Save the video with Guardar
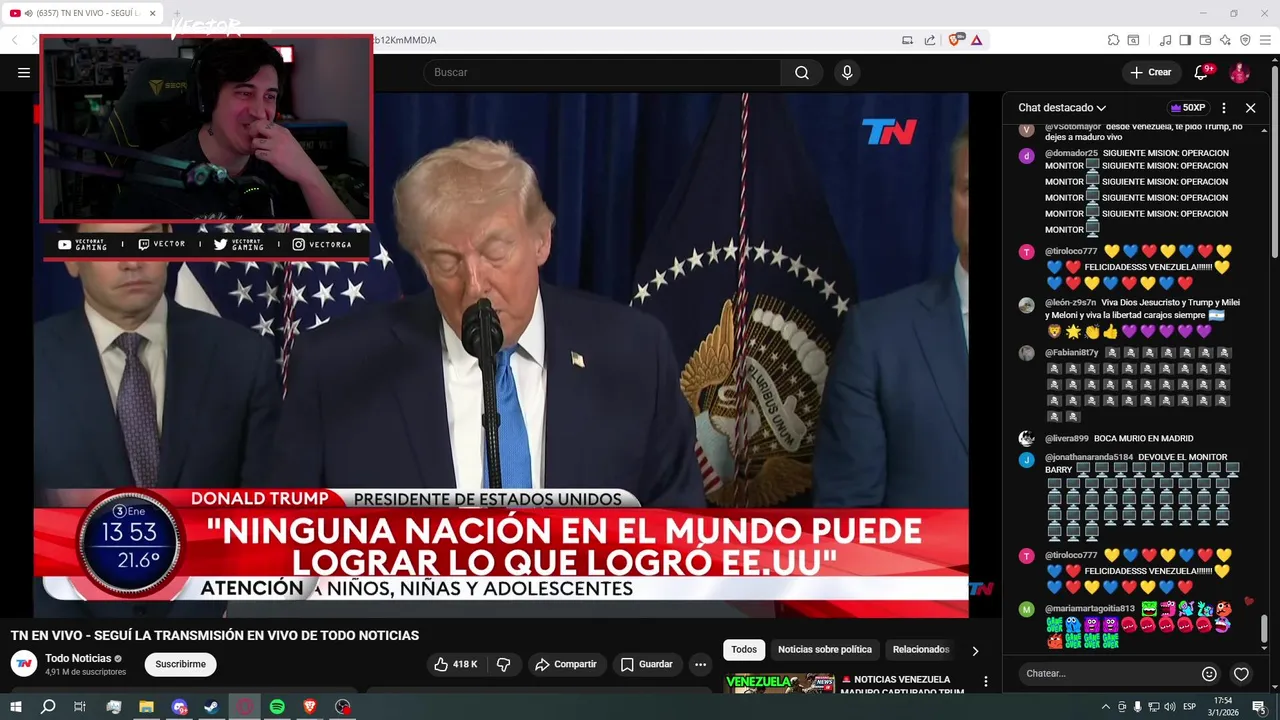 point(646,664)
